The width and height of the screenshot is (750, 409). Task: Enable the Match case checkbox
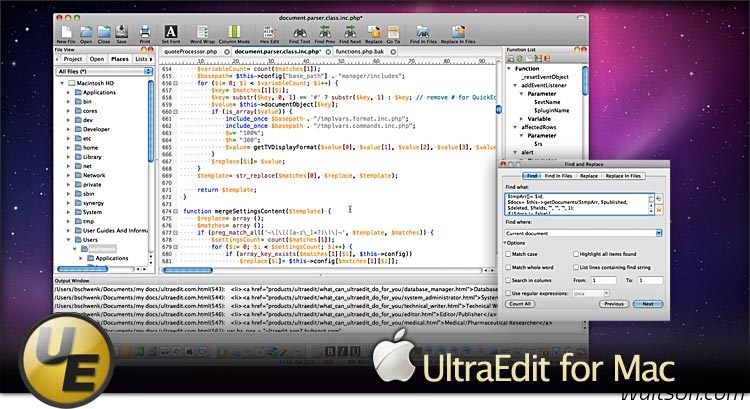point(509,255)
